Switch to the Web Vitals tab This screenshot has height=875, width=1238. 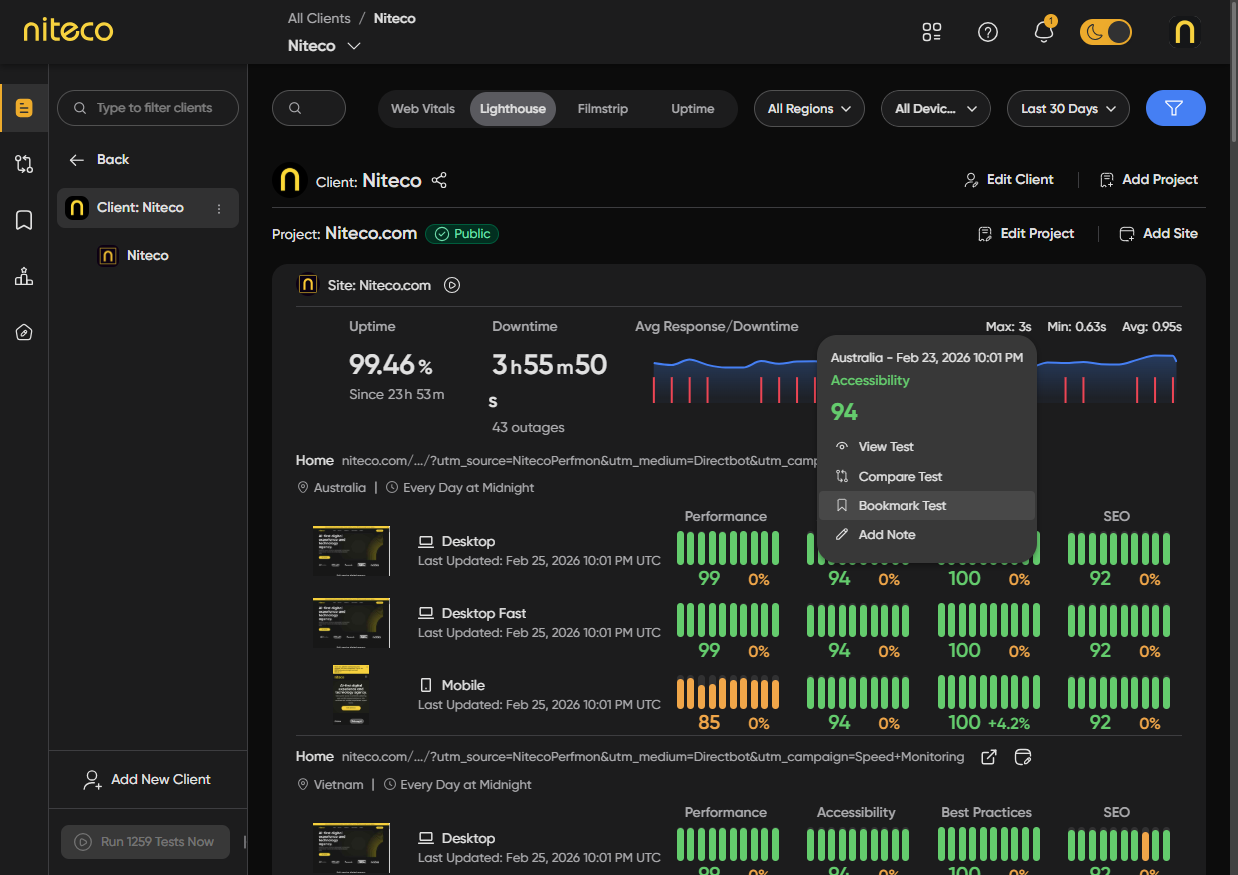click(x=422, y=108)
